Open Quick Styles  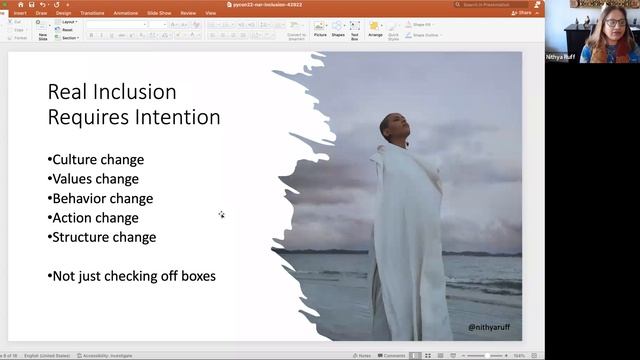point(393,31)
